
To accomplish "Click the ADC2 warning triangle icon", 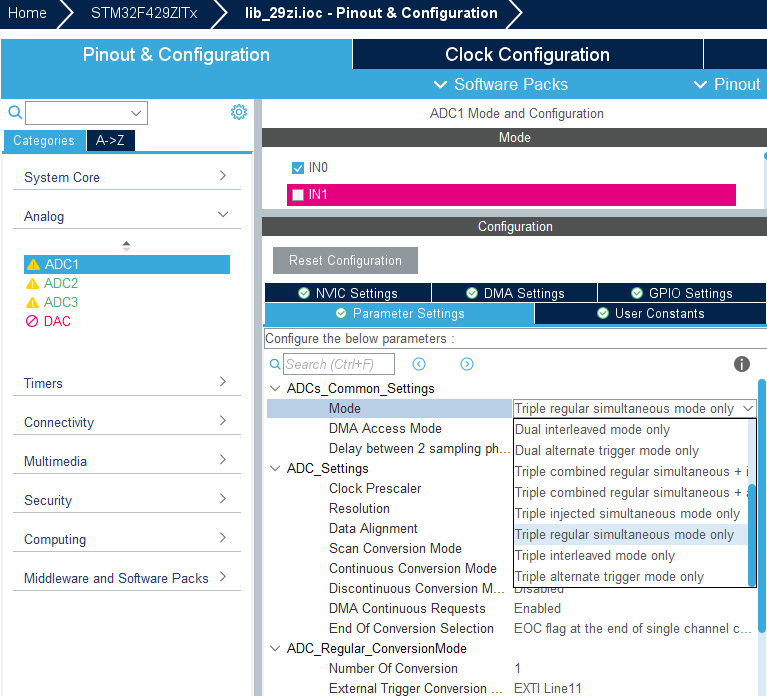I will click(32, 284).
